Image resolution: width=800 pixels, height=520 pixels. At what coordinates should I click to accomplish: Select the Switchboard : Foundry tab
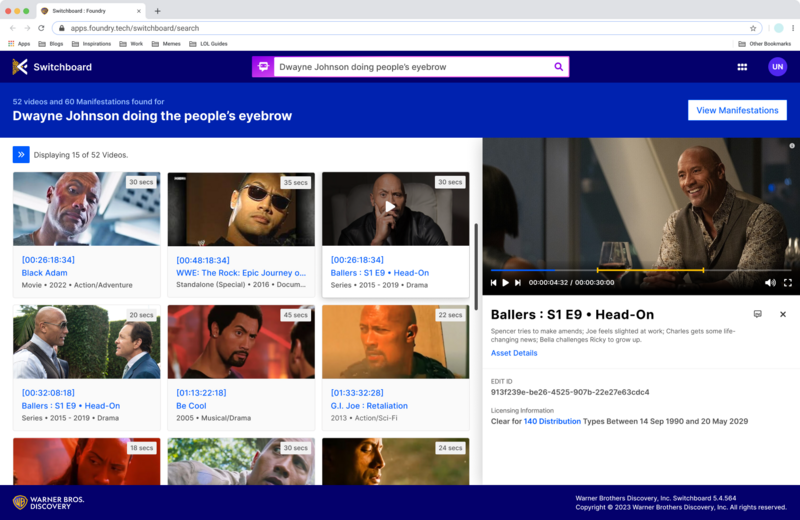91,11
